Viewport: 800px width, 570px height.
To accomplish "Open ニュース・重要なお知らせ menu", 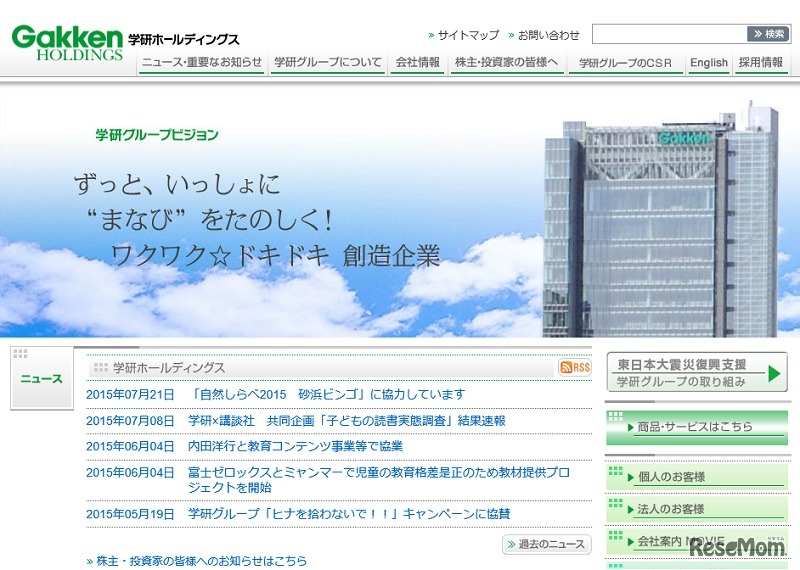I will 202,62.
